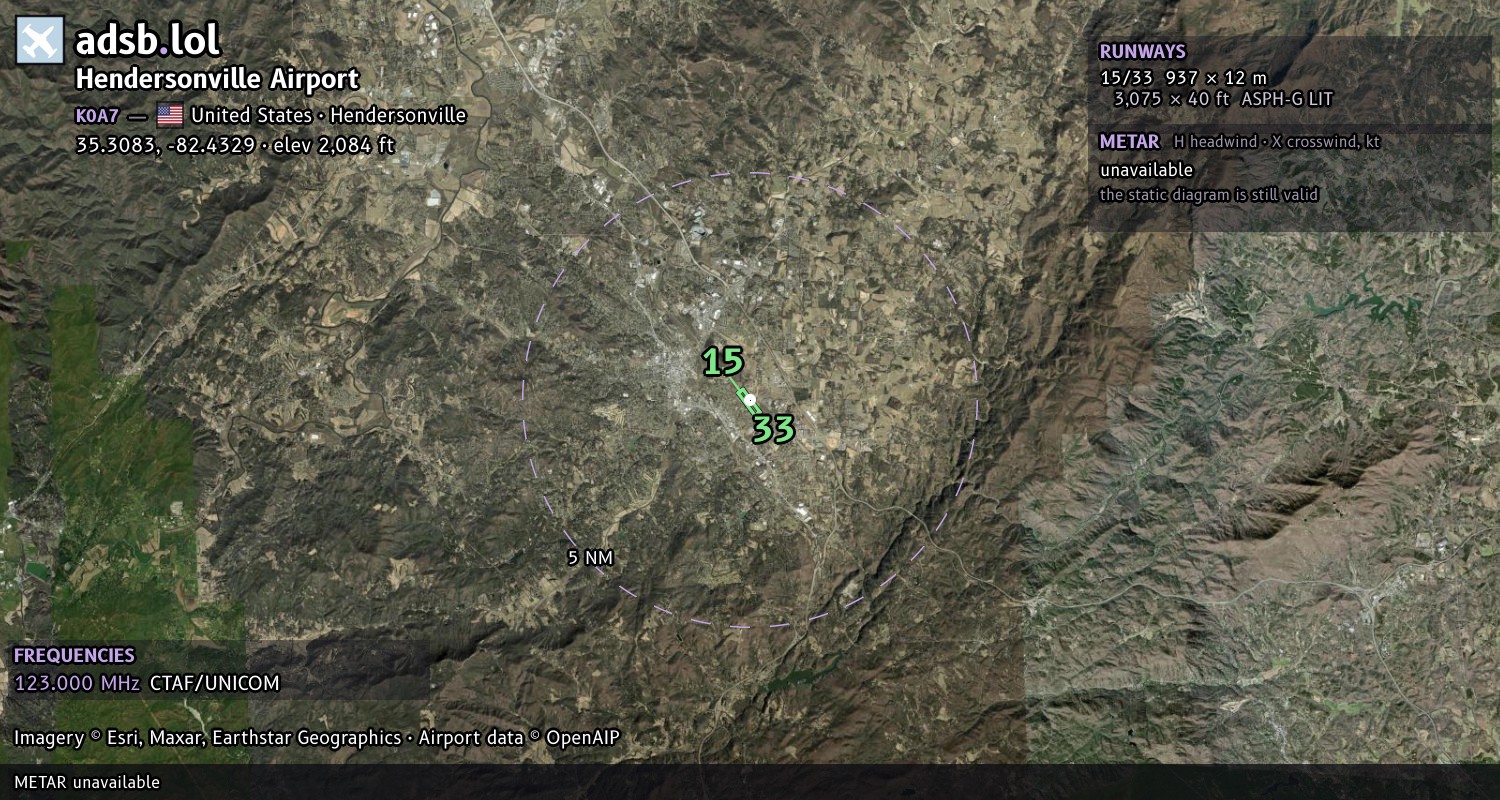This screenshot has width=1500, height=800.
Task: Click the 3,075 × 40 ft ASPH-G LIT line
Action: coord(1223,99)
